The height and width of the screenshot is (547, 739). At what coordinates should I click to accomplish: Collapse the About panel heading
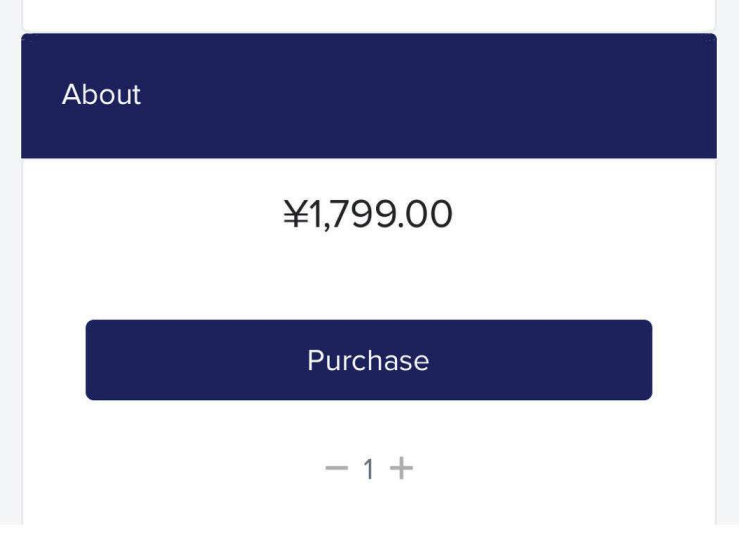pyautogui.click(x=368, y=96)
